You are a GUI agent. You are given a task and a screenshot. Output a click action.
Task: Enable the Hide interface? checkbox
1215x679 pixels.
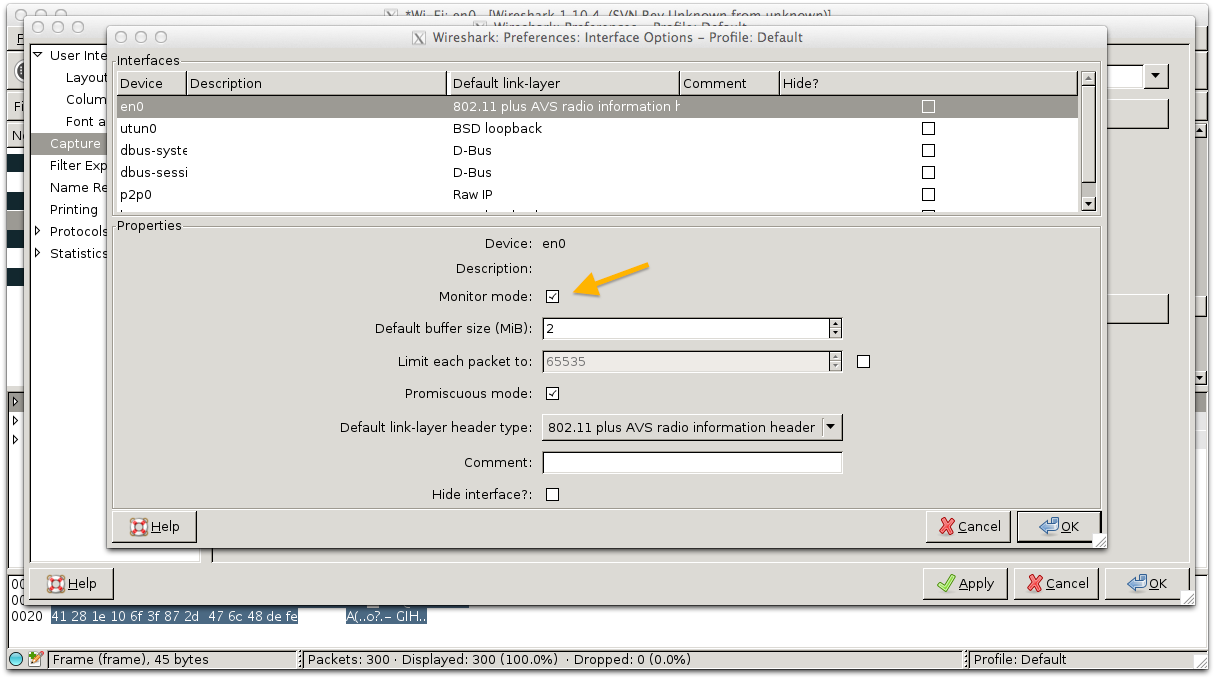(x=552, y=494)
